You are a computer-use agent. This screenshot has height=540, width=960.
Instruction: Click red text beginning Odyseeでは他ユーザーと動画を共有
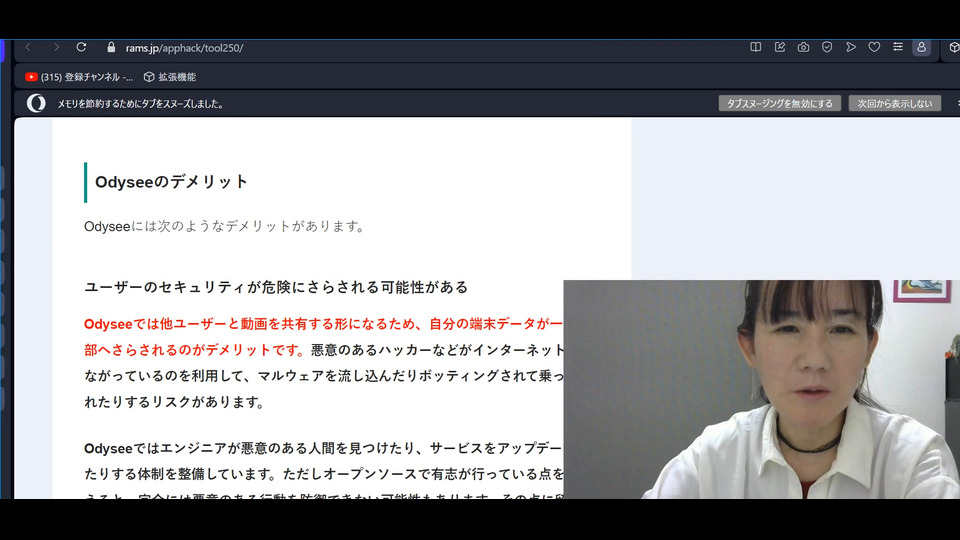323,337
